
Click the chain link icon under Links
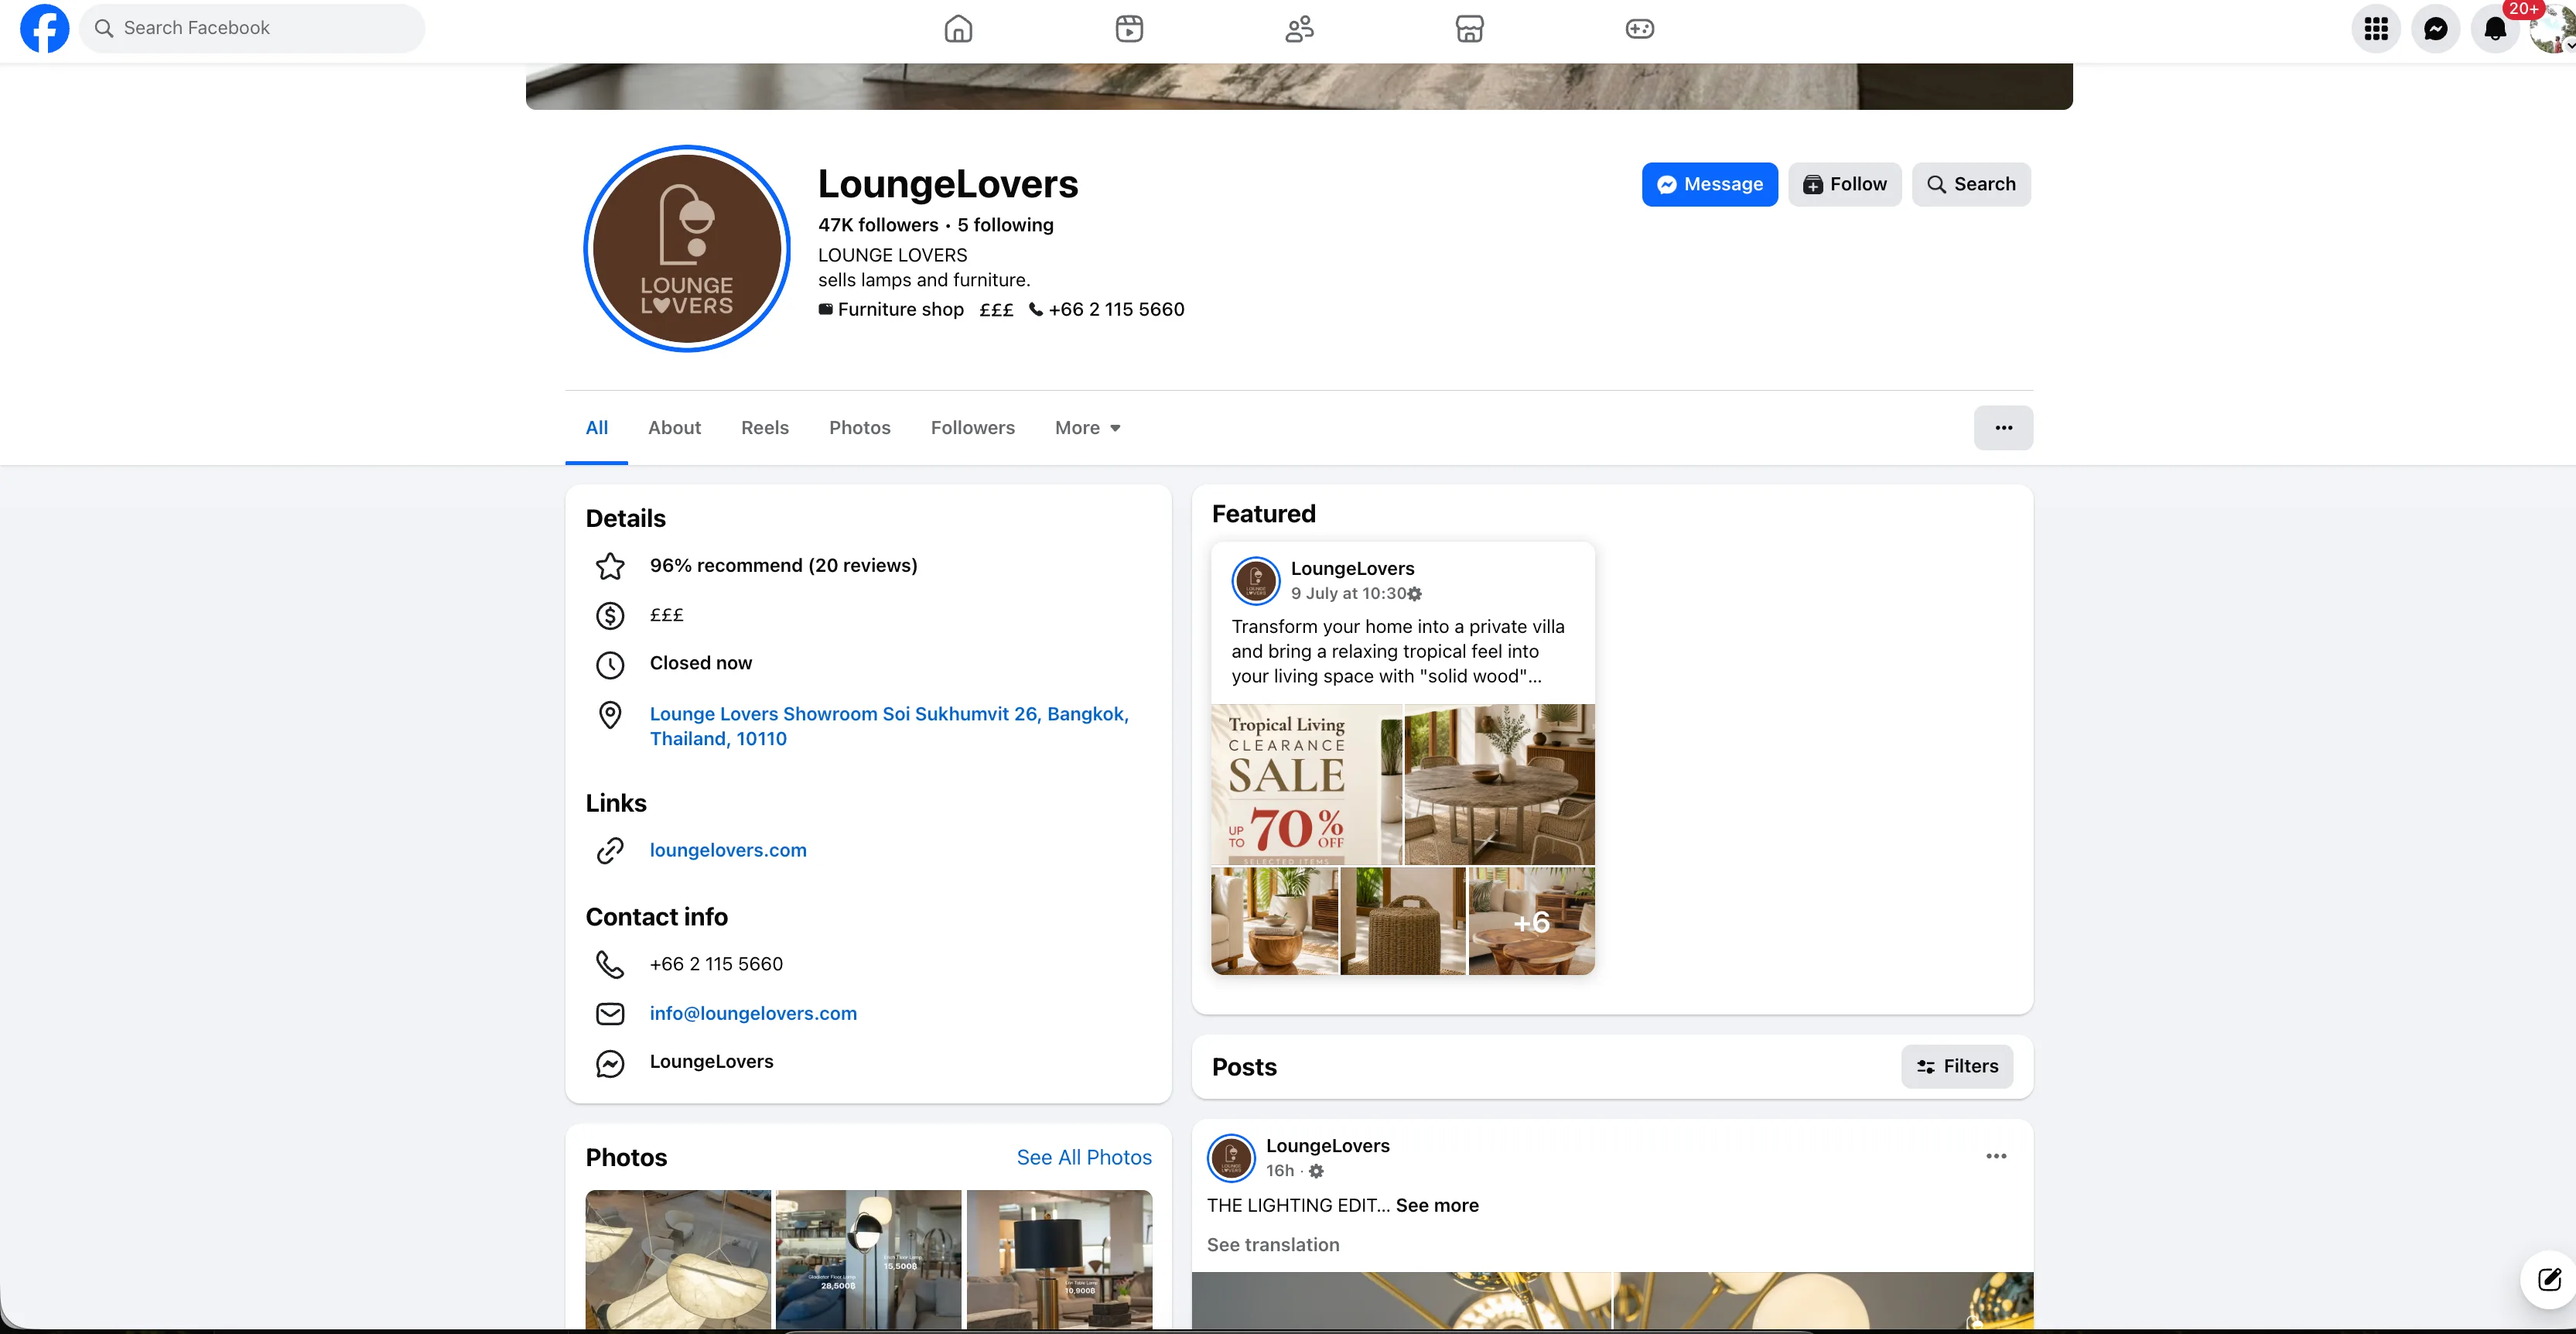610,851
